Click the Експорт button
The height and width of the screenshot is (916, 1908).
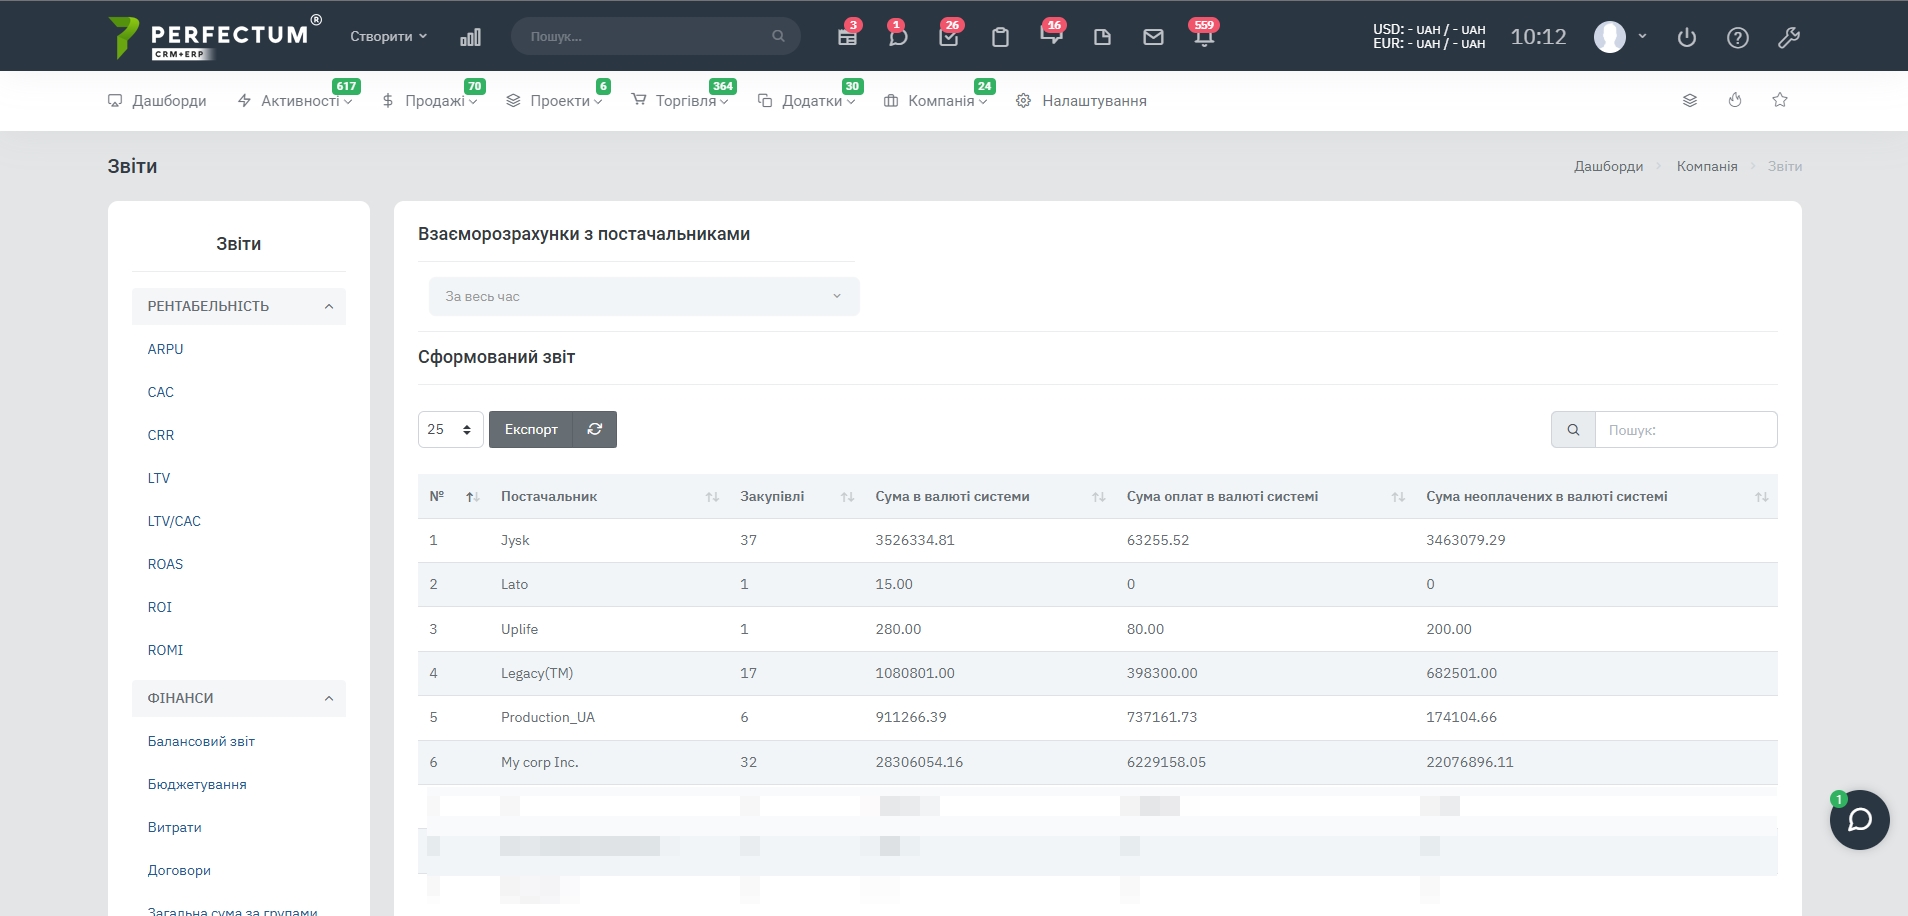[x=531, y=429]
